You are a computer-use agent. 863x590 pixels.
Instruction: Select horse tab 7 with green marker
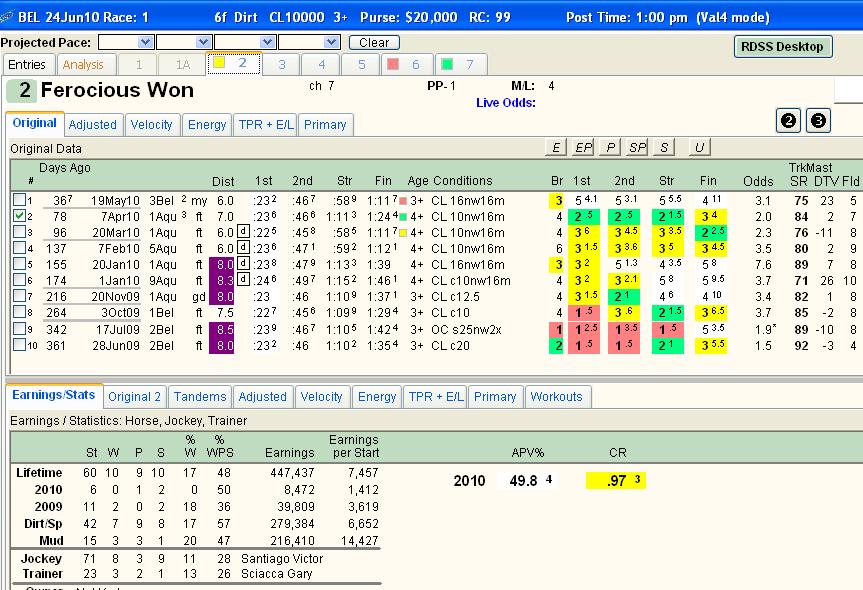point(460,64)
